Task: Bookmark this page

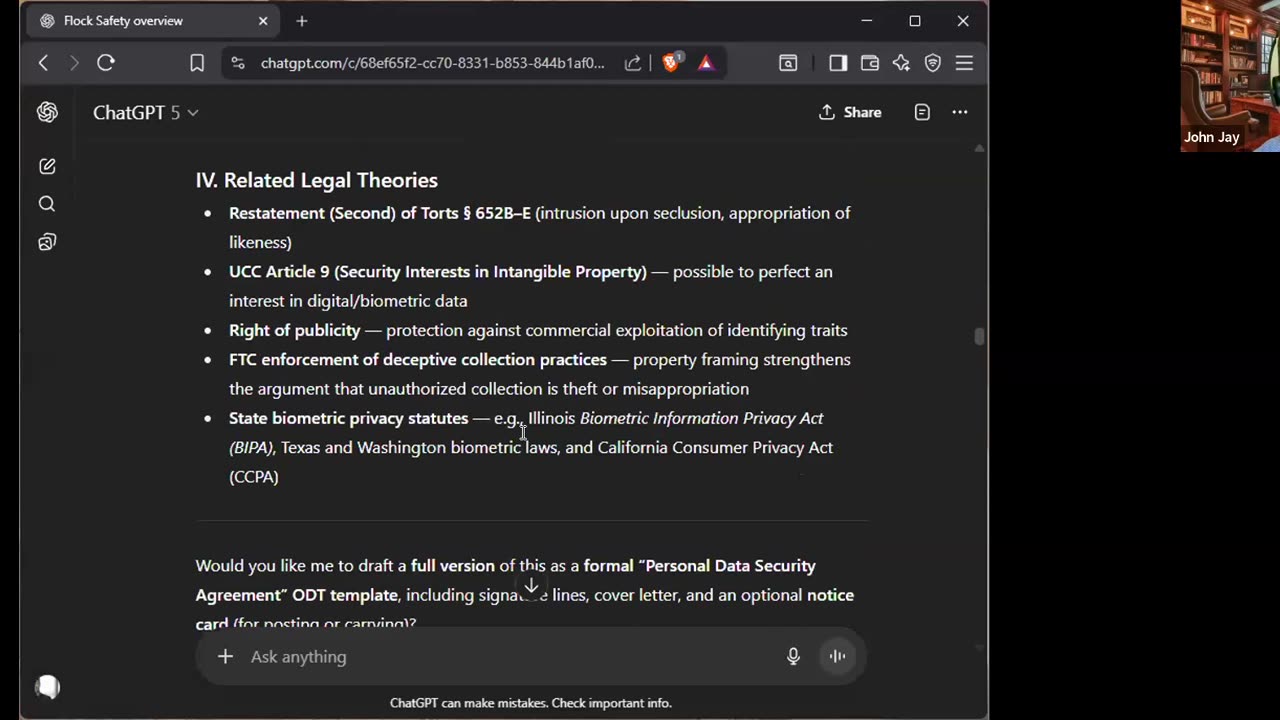Action: click(197, 63)
